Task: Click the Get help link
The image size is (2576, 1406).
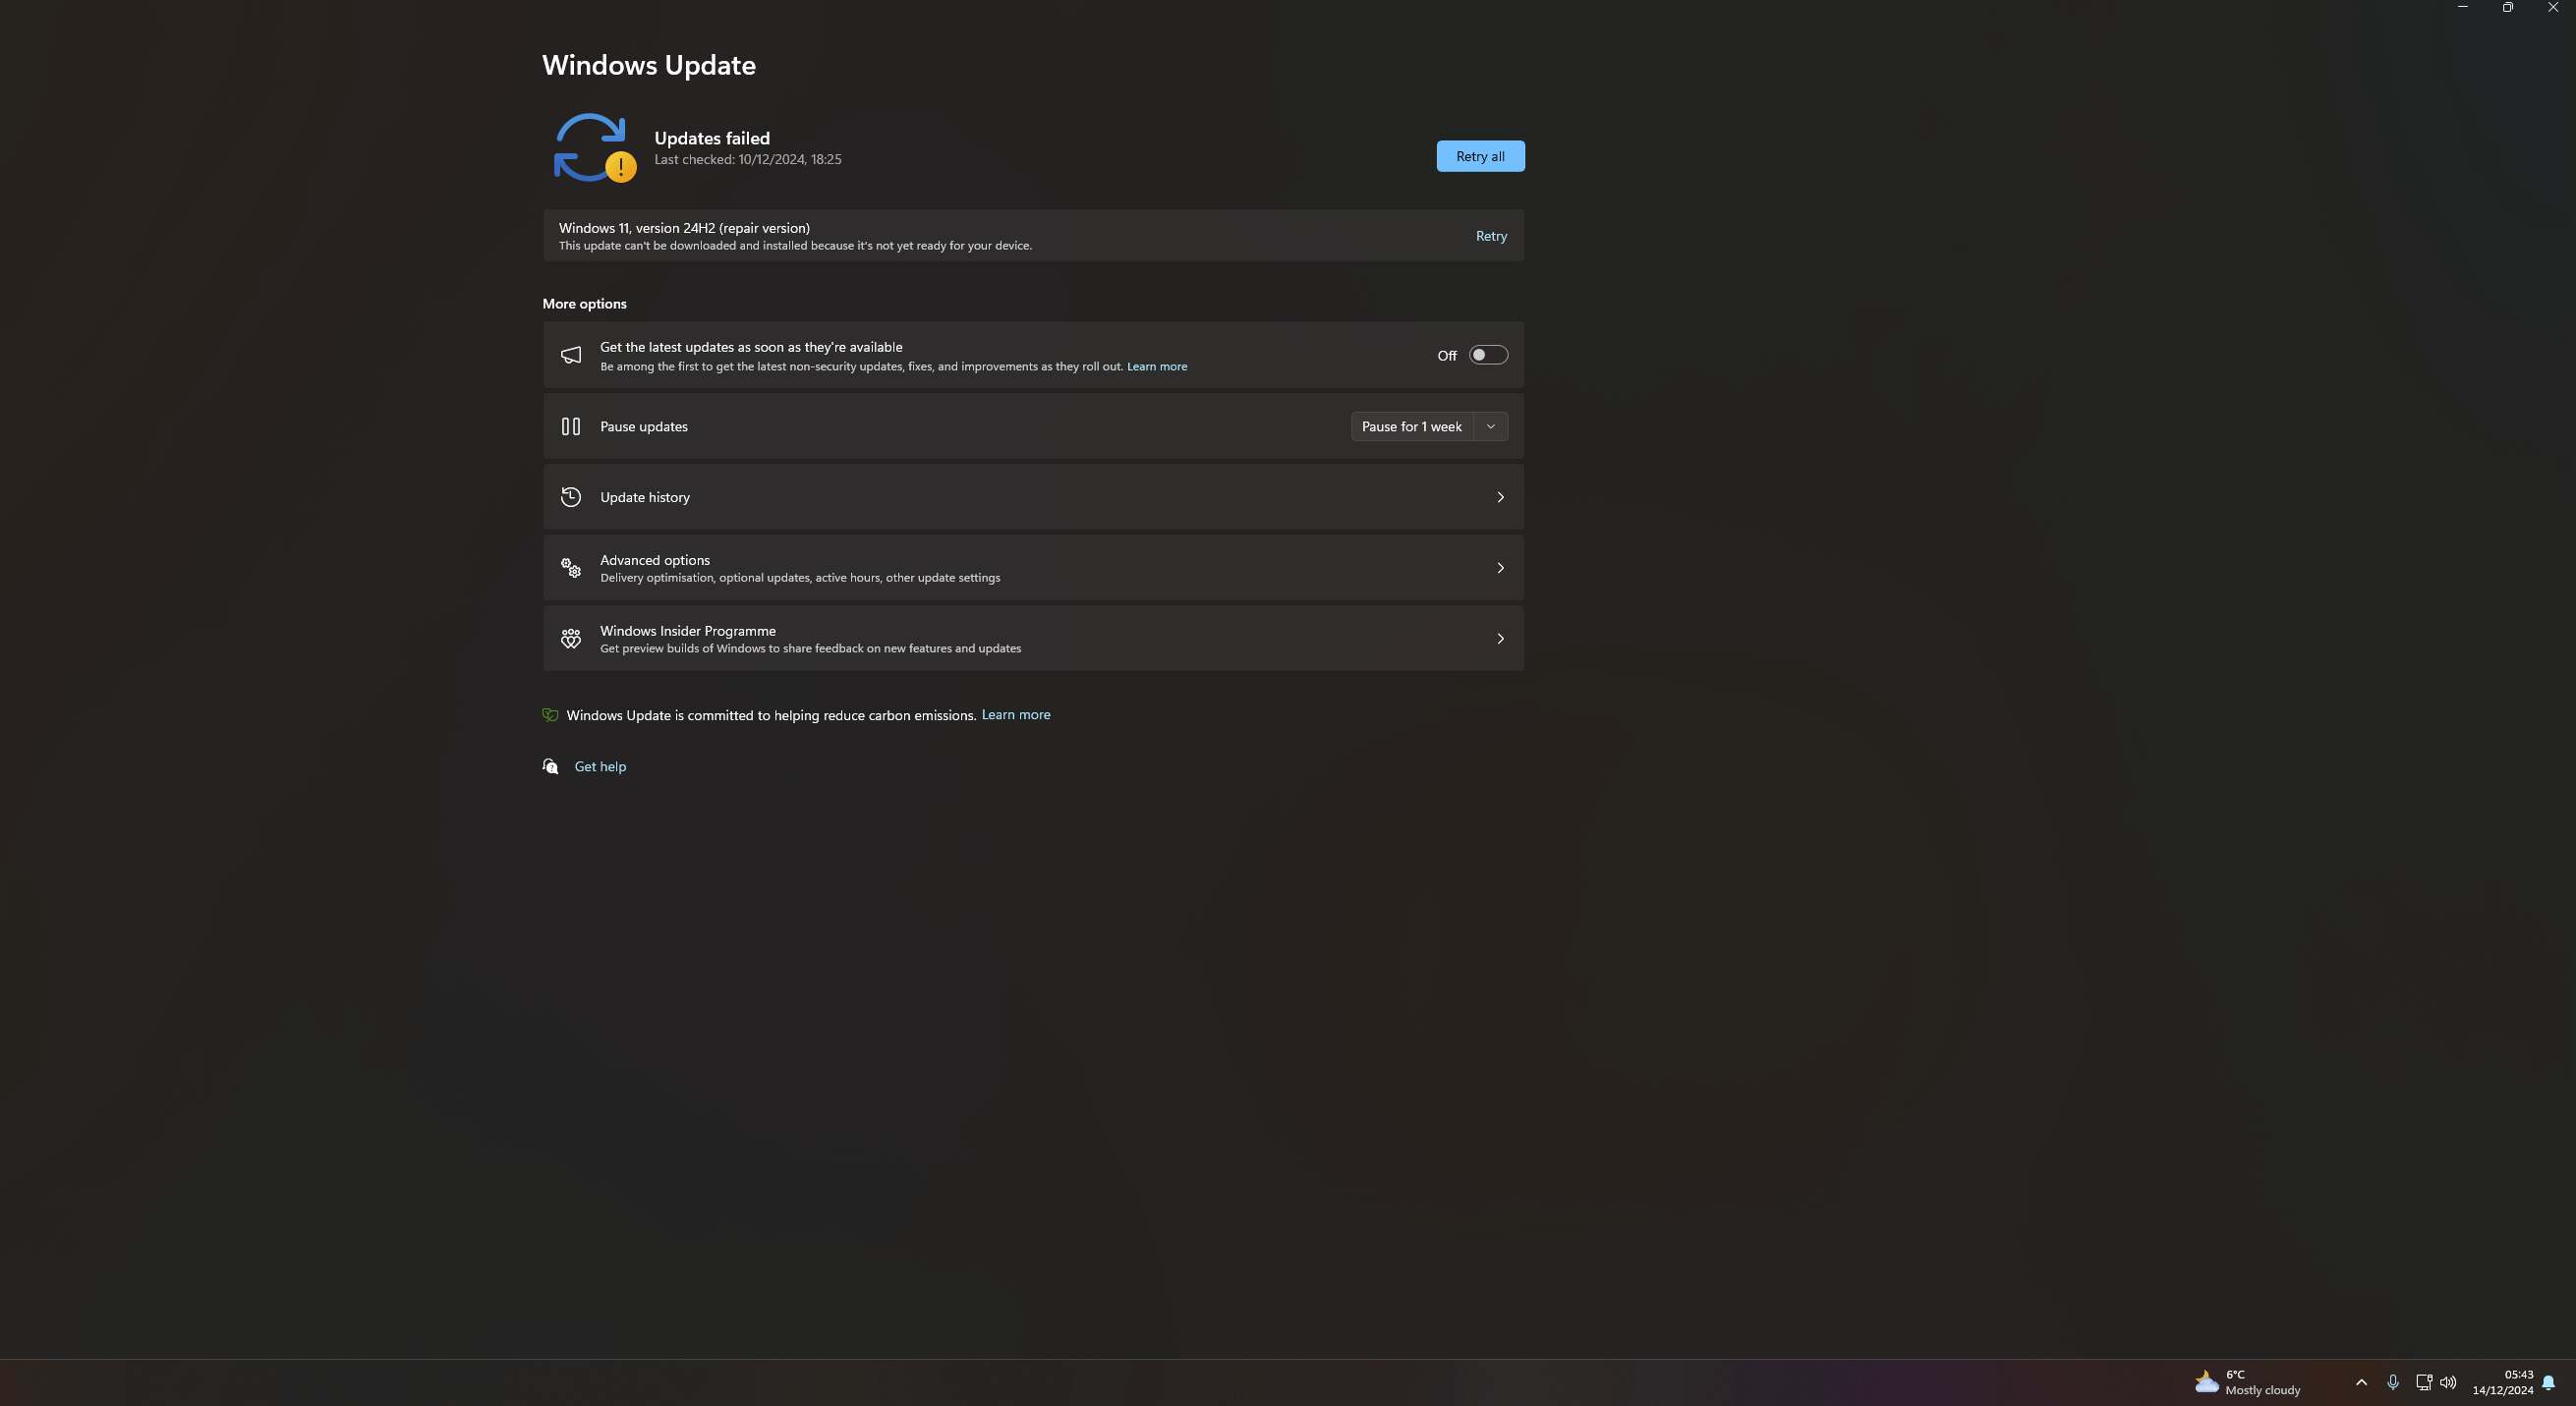Action: 600,767
